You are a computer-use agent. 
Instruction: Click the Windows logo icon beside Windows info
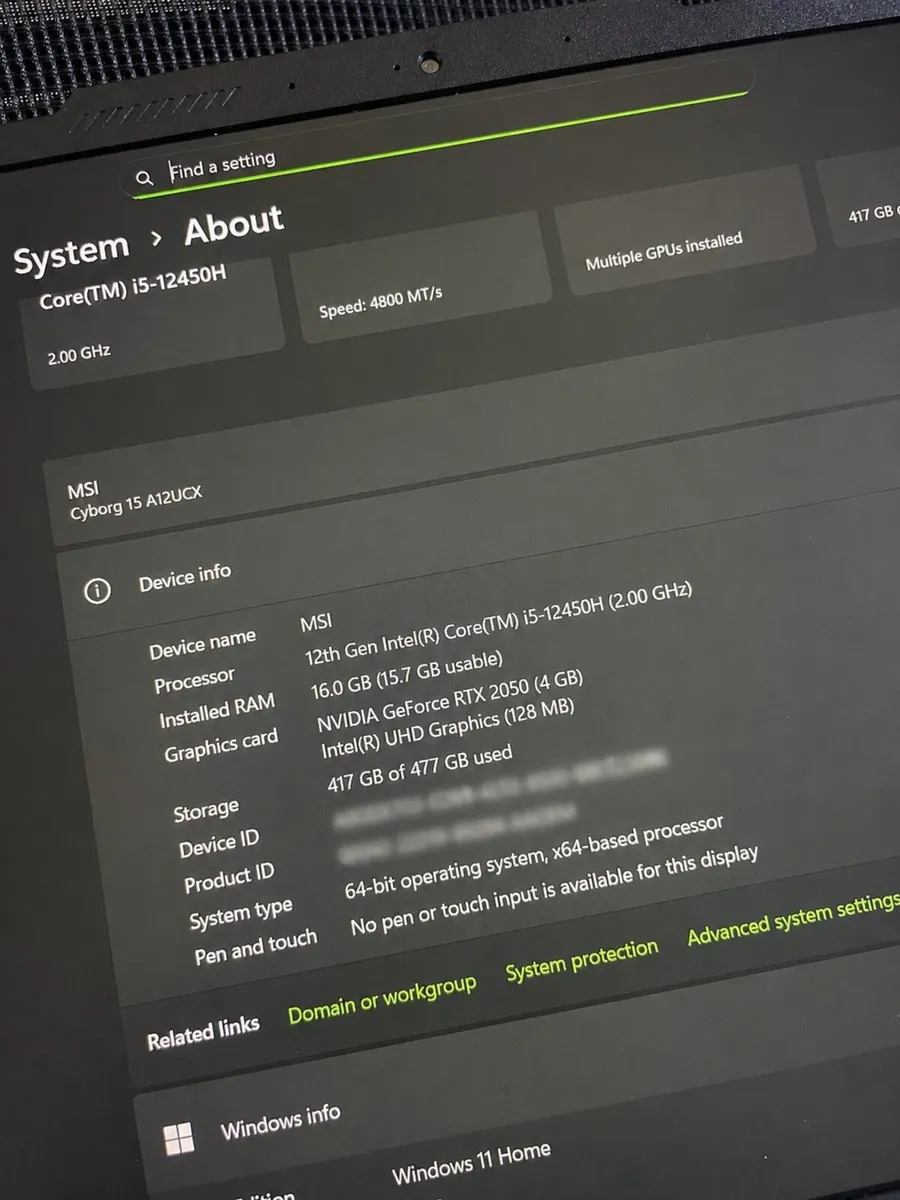click(x=179, y=1138)
